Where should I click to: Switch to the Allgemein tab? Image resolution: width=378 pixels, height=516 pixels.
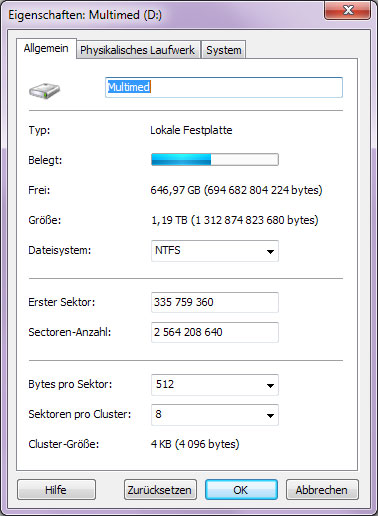(46, 49)
